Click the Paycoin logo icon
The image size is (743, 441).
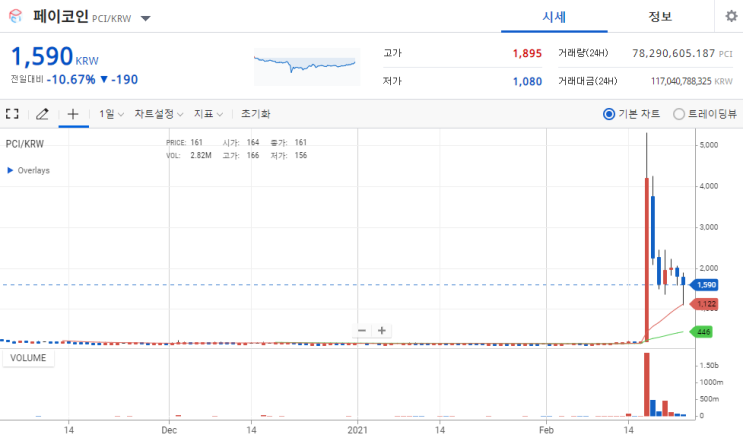(16, 17)
